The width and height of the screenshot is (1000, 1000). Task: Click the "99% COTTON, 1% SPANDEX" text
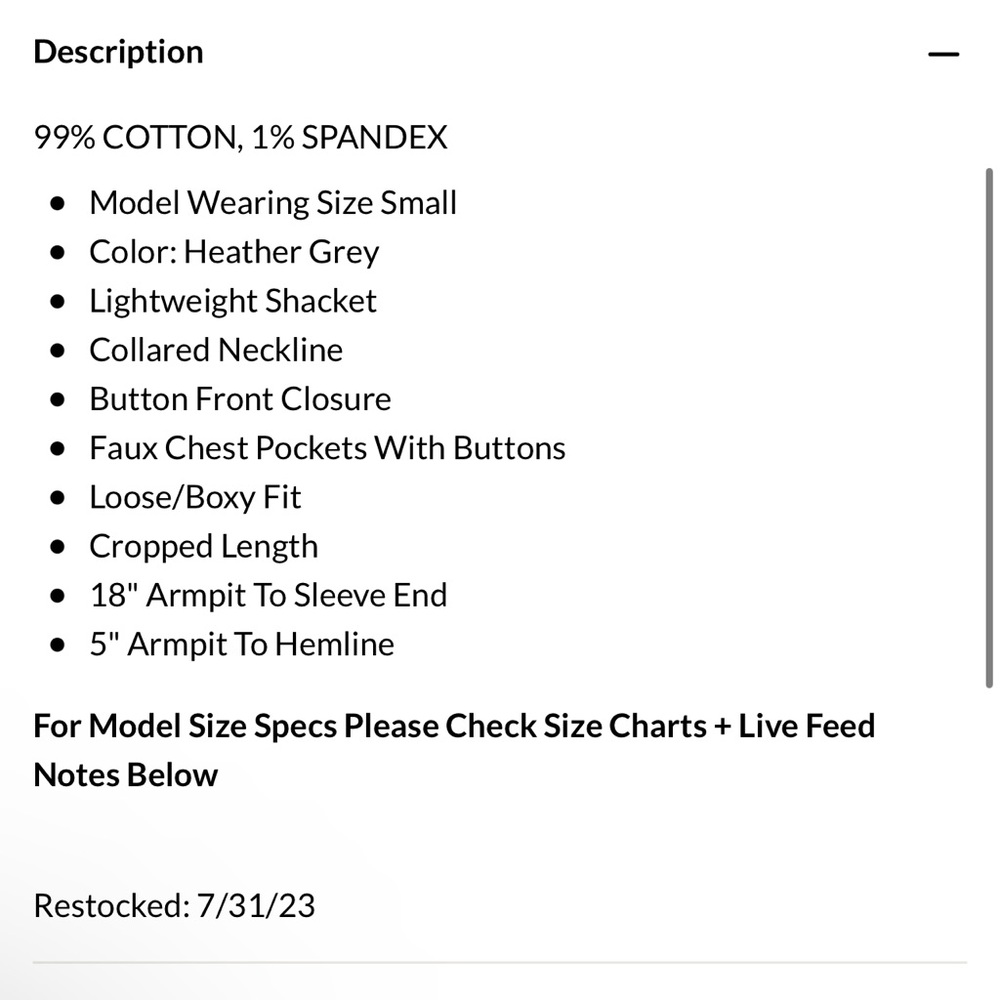(240, 137)
